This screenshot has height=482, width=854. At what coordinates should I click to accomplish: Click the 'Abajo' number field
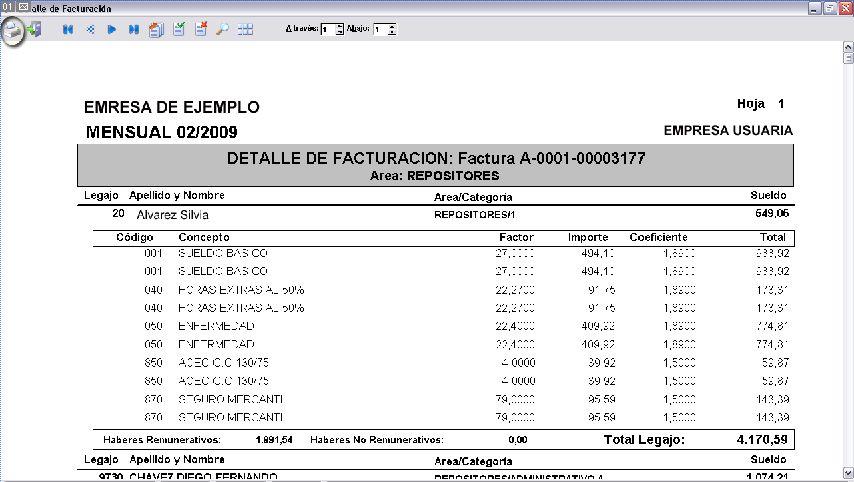click(379, 30)
